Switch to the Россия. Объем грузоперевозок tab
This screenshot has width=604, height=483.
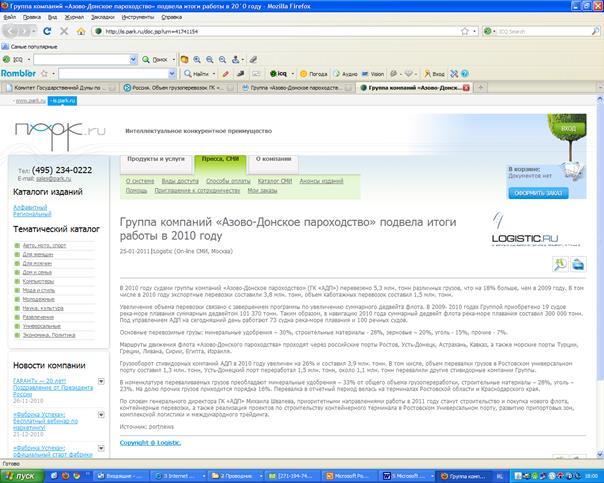pos(179,88)
